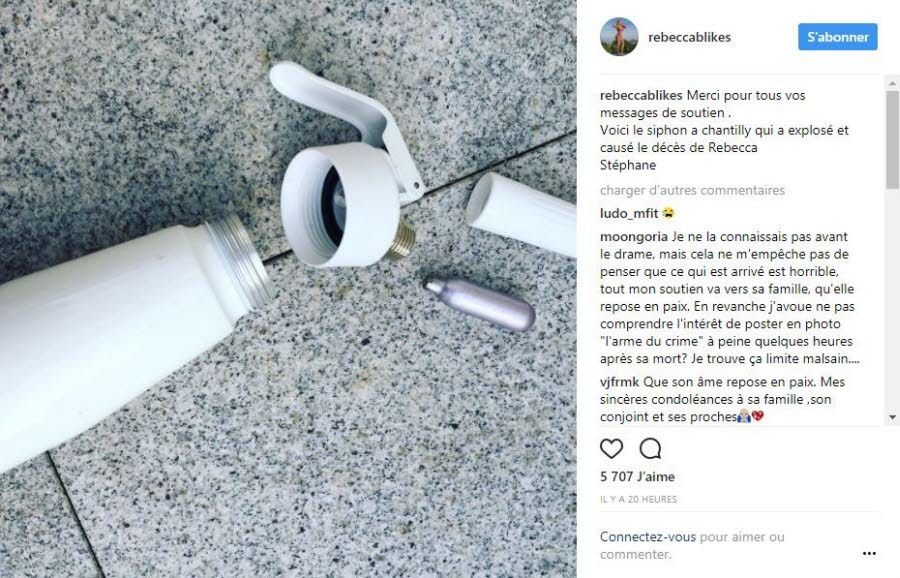
Task: Open rebeccablikes username in header
Action: tap(689, 37)
